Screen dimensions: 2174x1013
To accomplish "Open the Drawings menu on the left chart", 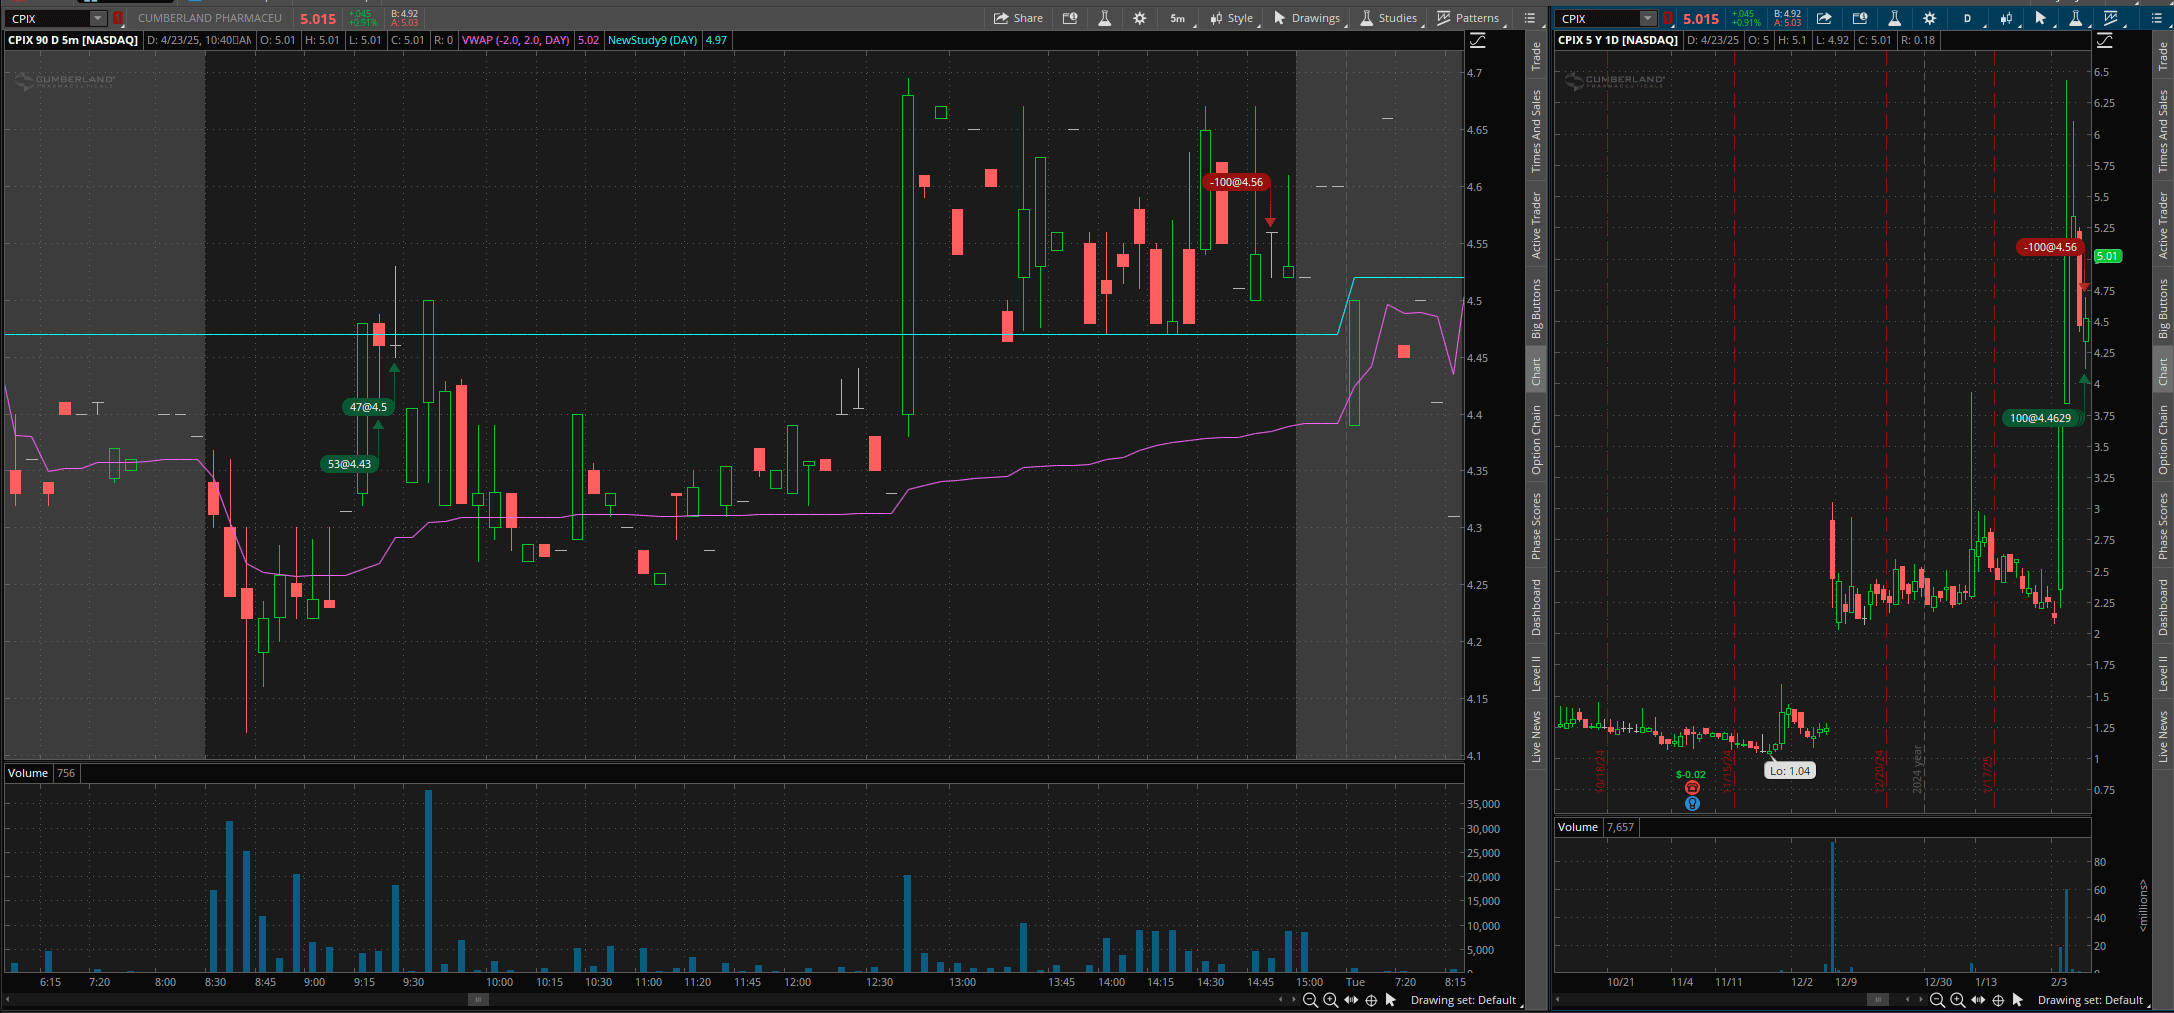I will [1307, 18].
